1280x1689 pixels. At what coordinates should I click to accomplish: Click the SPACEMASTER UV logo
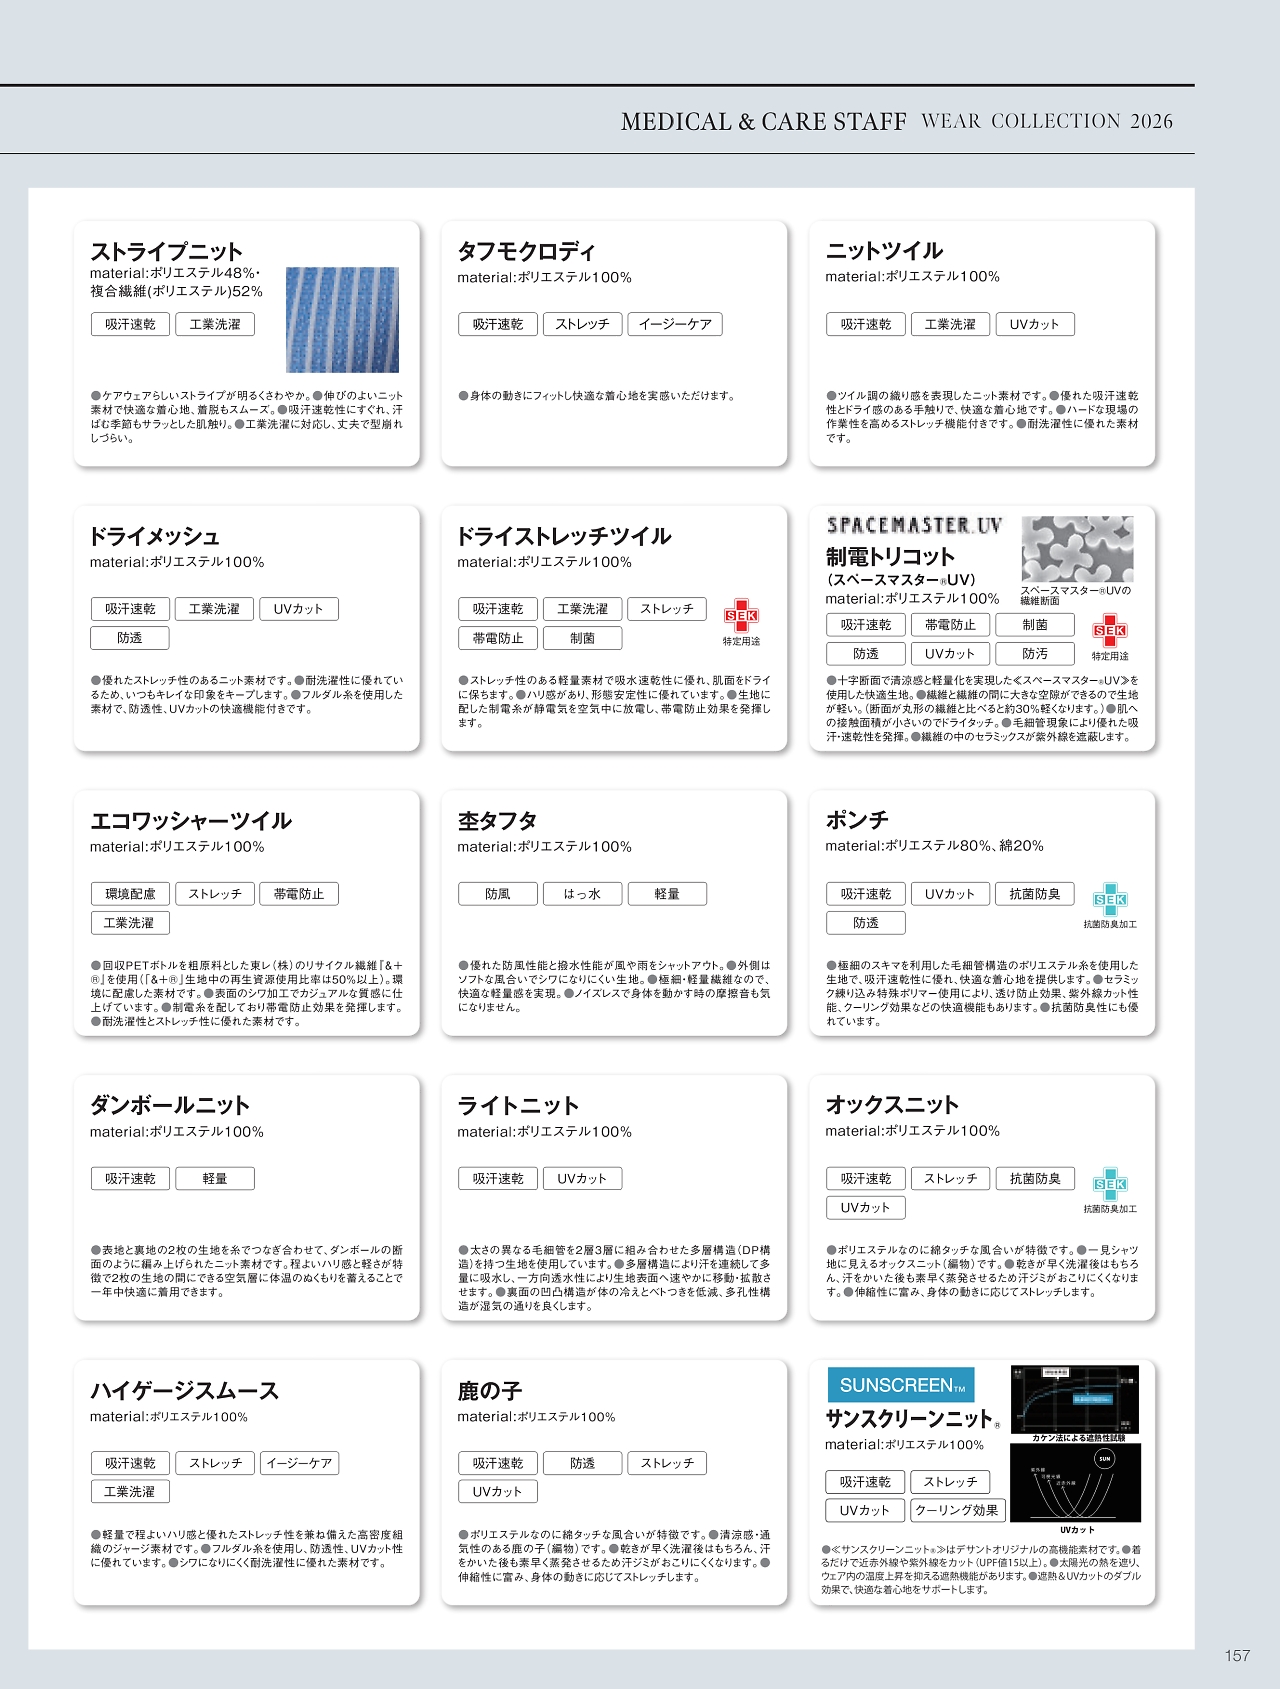pyautogui.click(x=914, y=525)
